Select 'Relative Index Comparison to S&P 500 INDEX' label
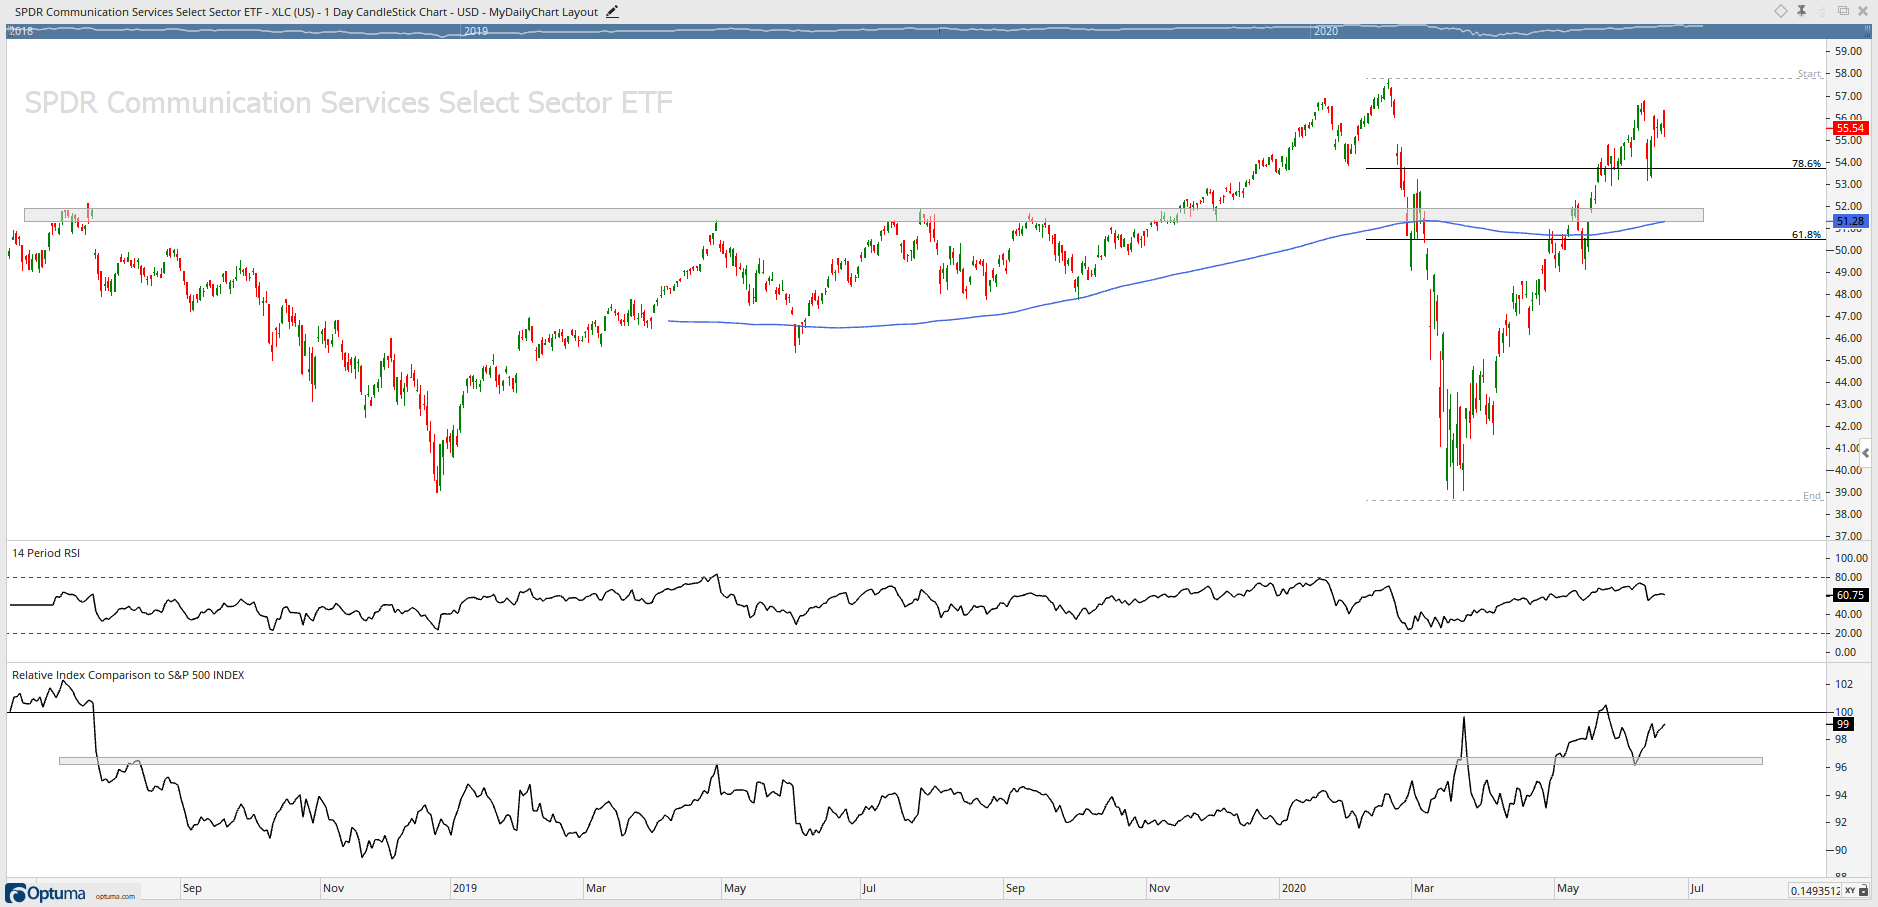Viewport: 1878px width, 907px height. point(128,675)
